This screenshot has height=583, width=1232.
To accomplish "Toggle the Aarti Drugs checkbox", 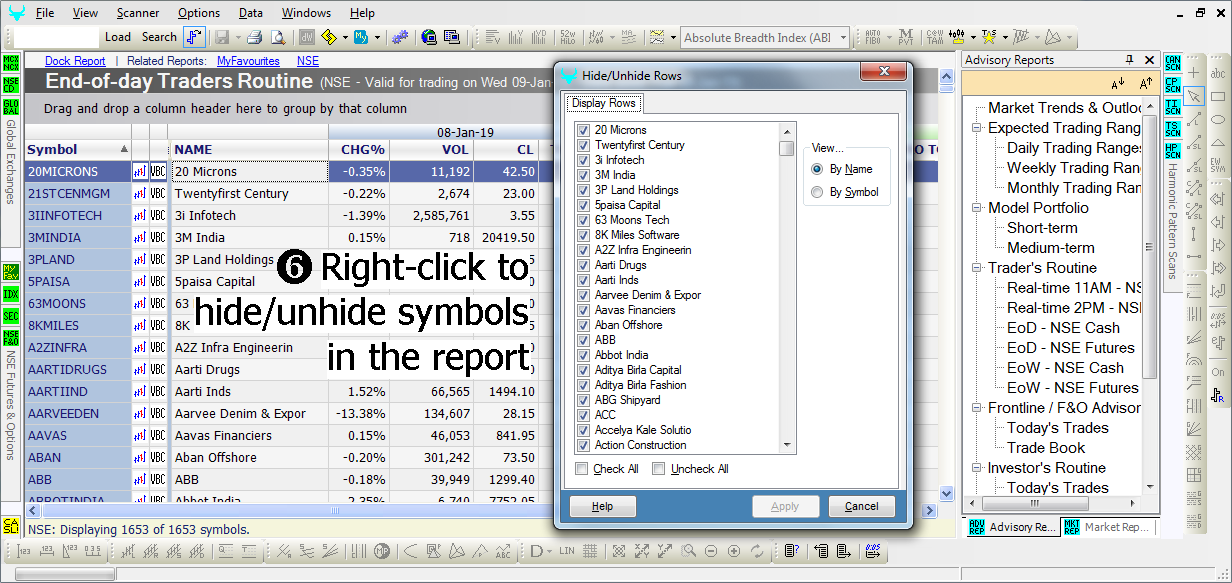I will (583, 265).
